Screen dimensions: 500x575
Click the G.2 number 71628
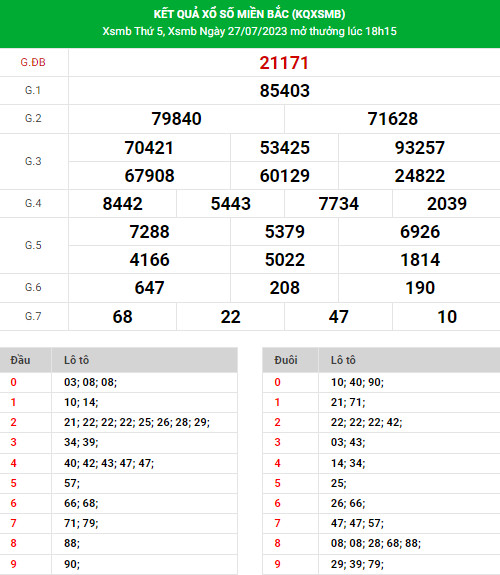393,119
